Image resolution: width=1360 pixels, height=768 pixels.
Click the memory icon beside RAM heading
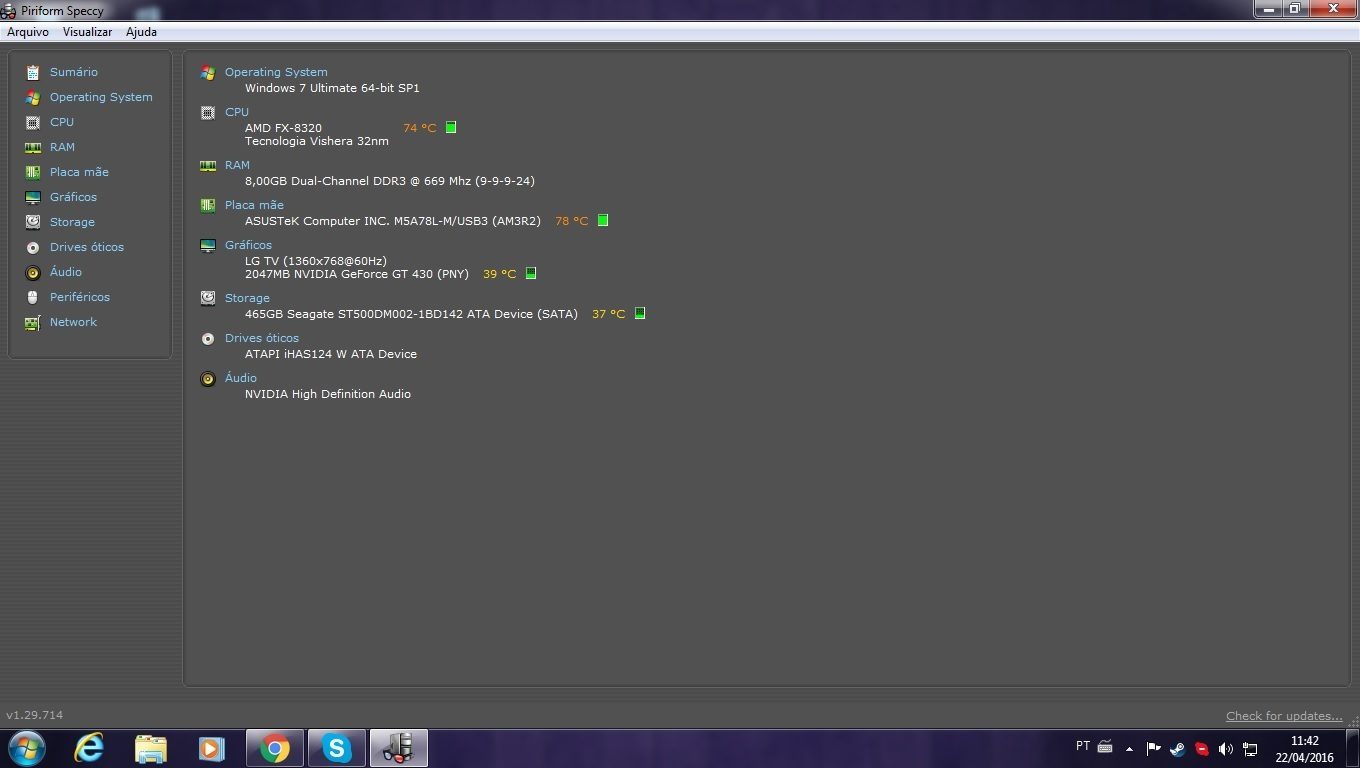(x=208, y=165)
